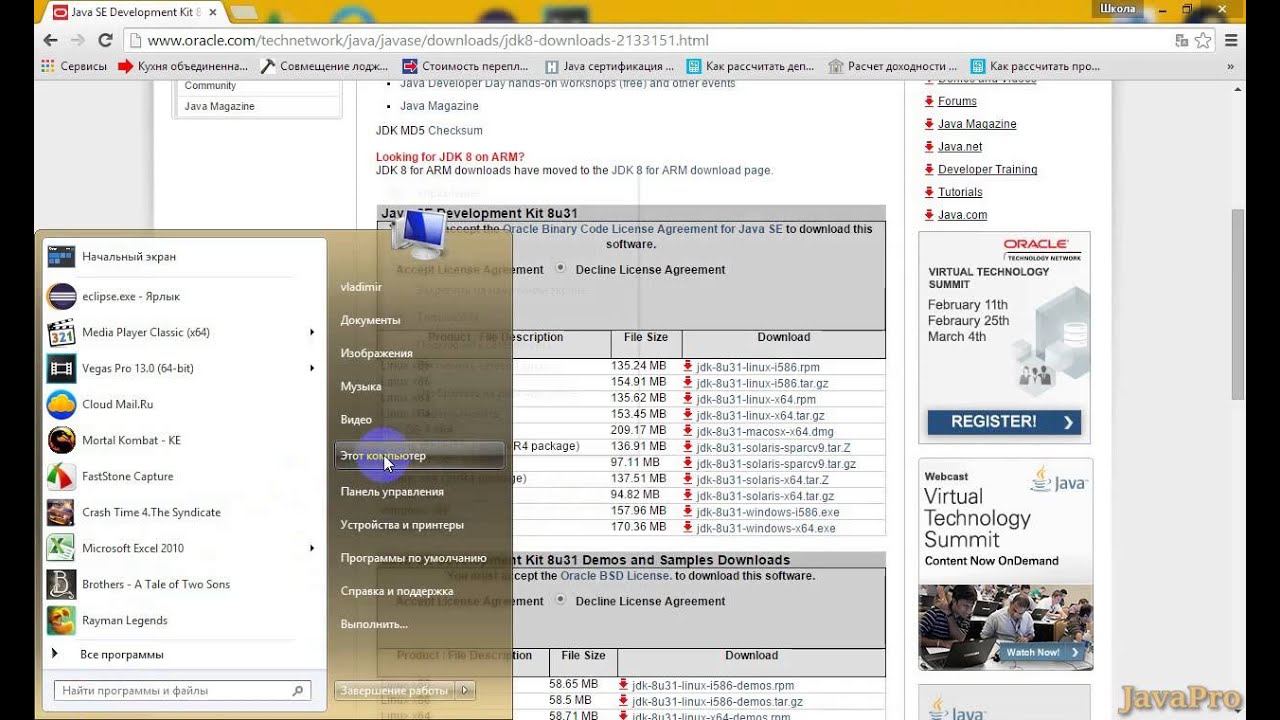
Task: Download arrow icon for jdk-8u31-macosx-x64.dmg
Action: point(688,431)
